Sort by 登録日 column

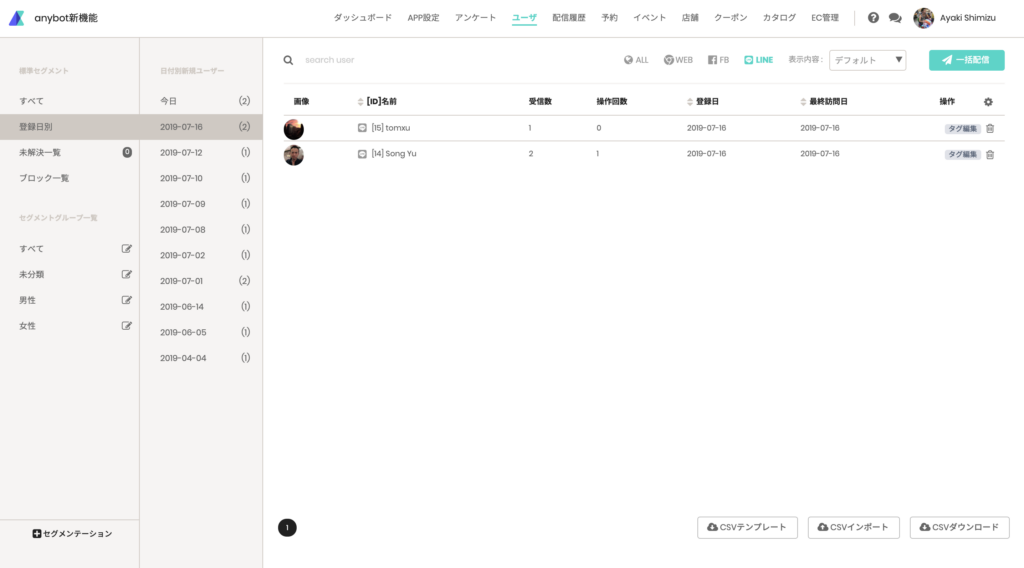(703, 102)
